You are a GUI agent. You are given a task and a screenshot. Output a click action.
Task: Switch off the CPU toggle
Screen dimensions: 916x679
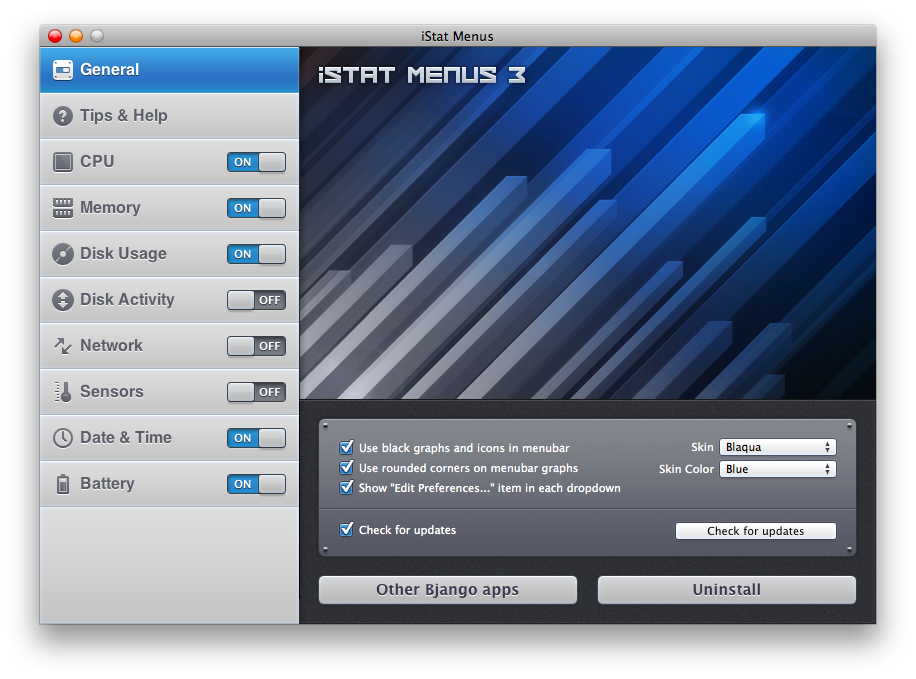256,161
